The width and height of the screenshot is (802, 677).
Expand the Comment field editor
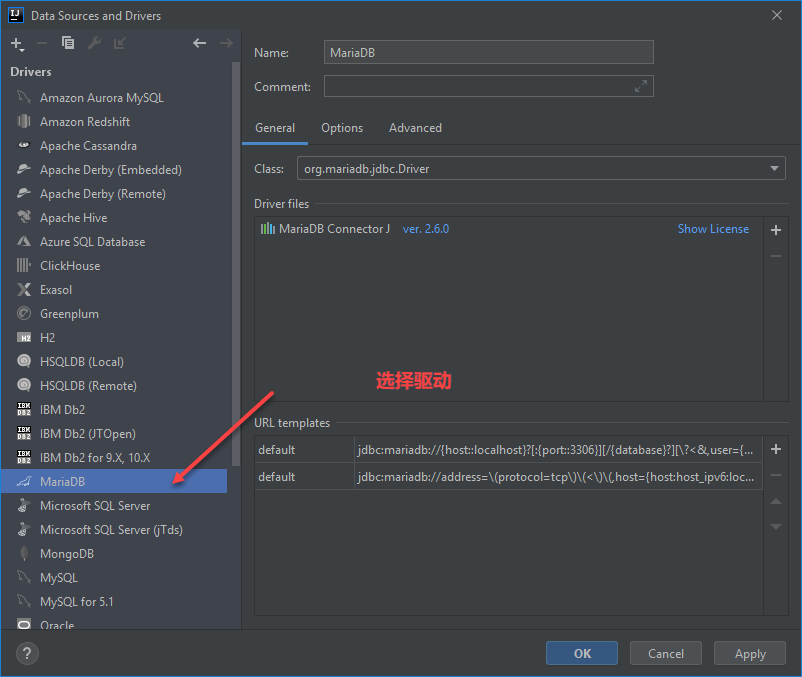click(x=641, y=86)
